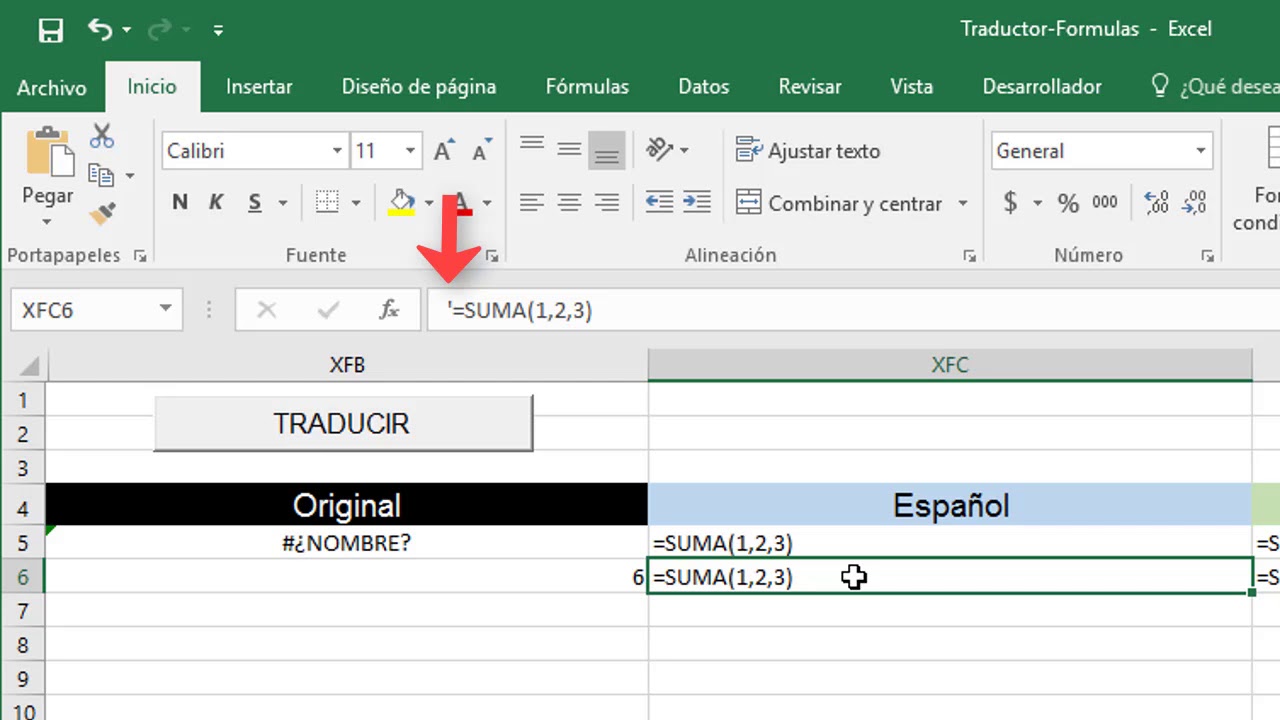Click the formula bar with '=SUMA(1,2,3)
The width and height of the screenshot is (1280, 720).
coord(856,310)
